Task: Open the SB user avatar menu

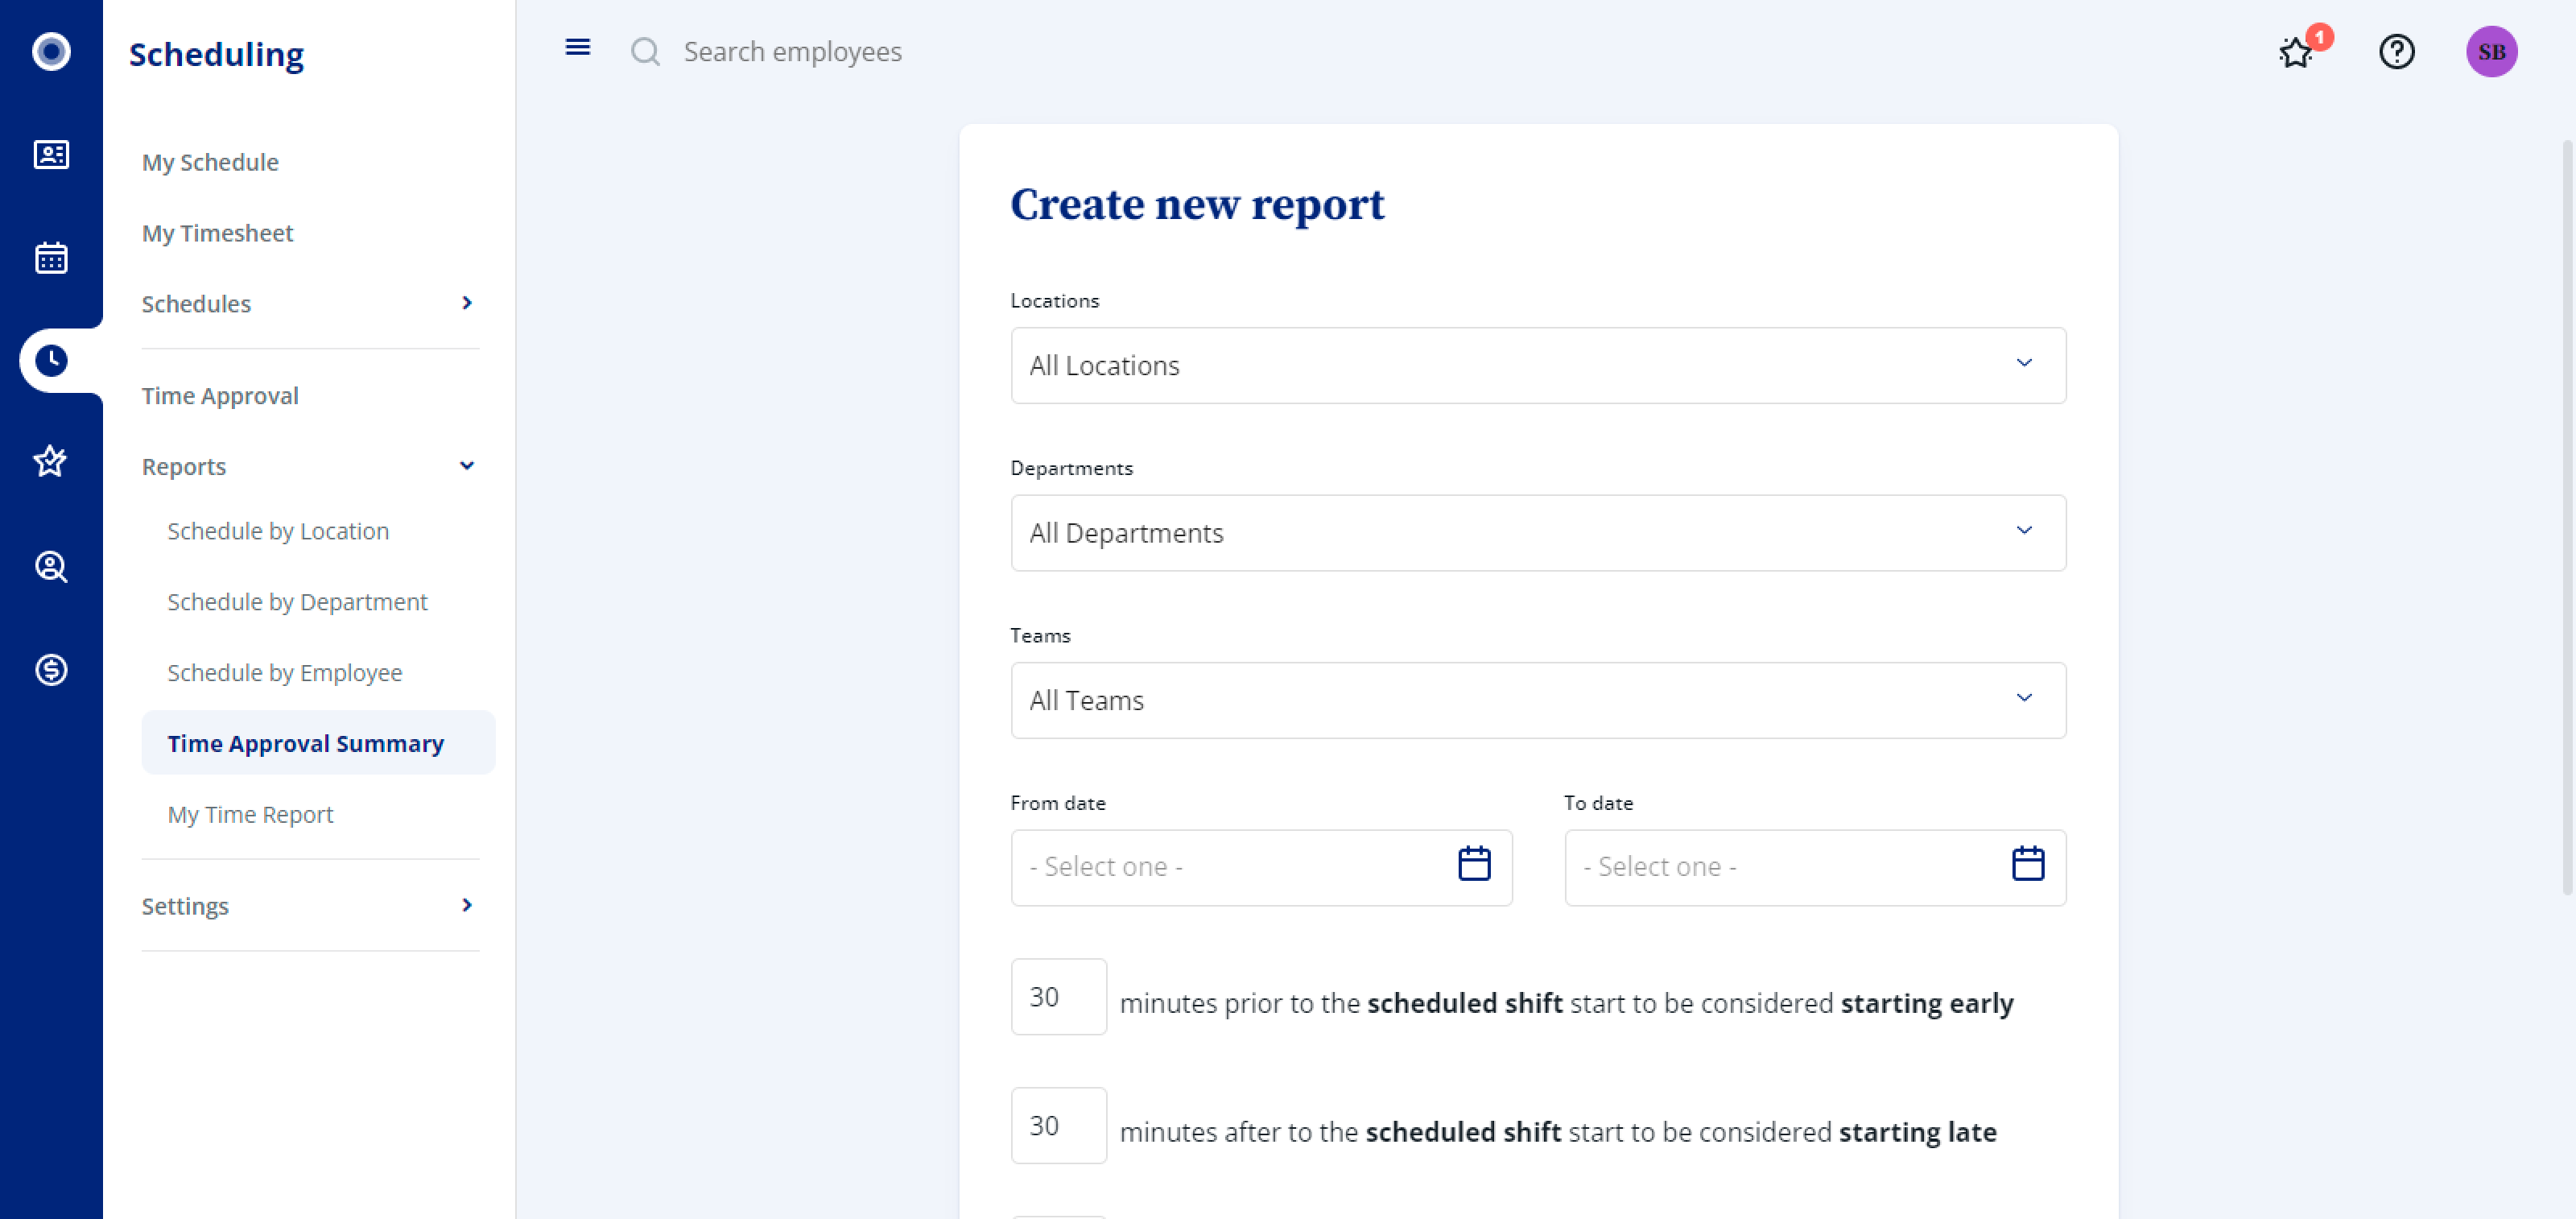Action: click(2491, 51)
